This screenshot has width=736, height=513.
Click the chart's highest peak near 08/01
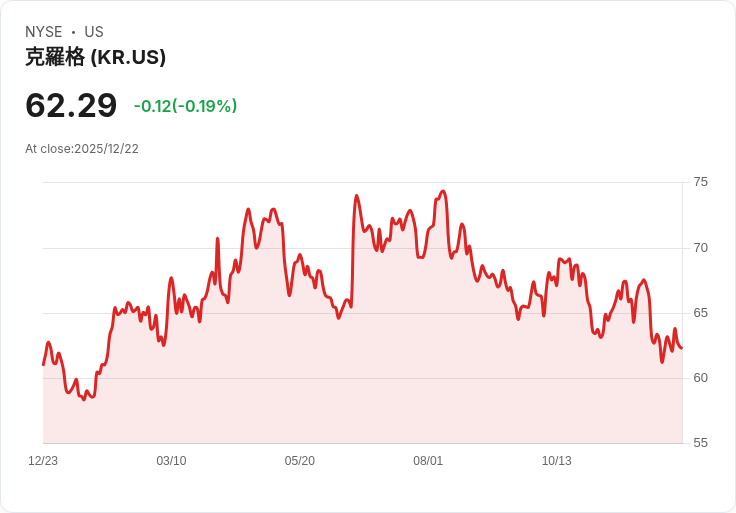tap(443, 191)
